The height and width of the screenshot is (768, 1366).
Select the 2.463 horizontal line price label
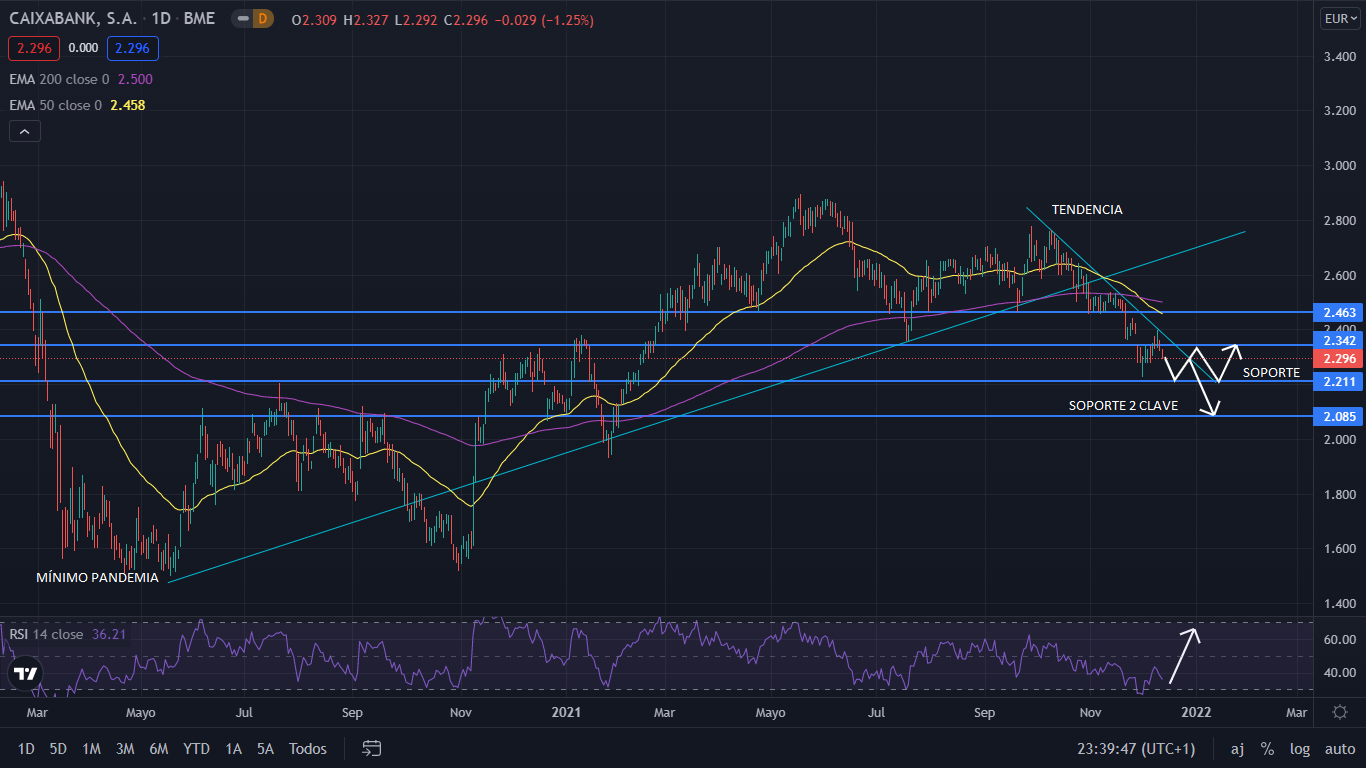(x=1339, y=313)
